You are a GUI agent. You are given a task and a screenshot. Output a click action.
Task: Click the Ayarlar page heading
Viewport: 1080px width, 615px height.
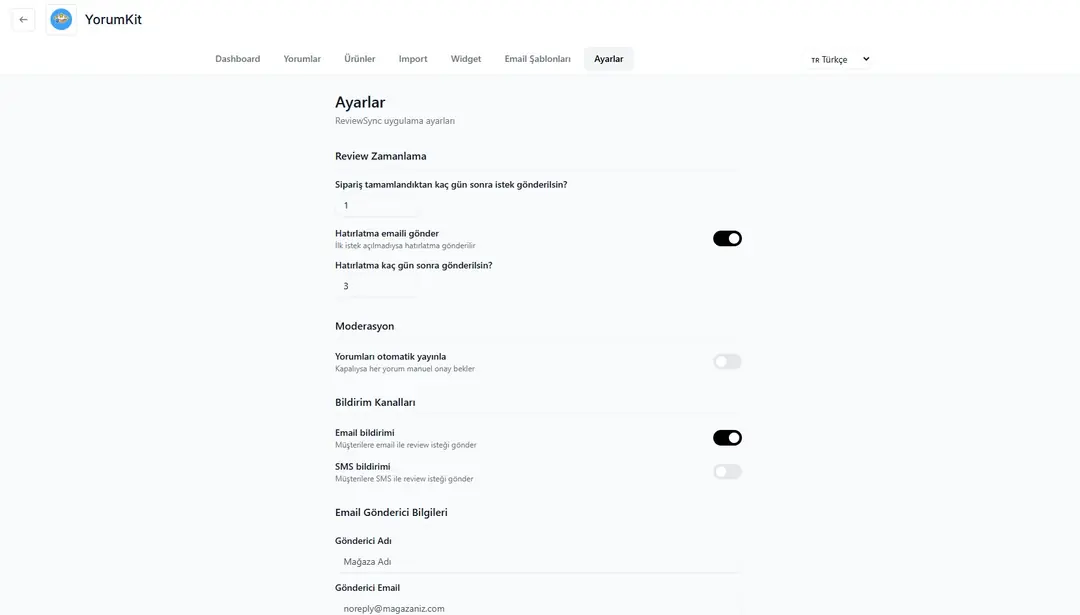(x=360, y=102)
